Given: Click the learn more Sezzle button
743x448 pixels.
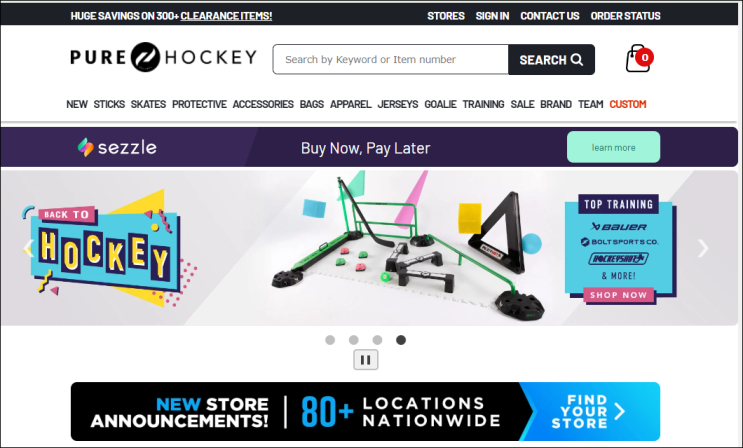Looking at the screenshot, I should click(613, 147).
